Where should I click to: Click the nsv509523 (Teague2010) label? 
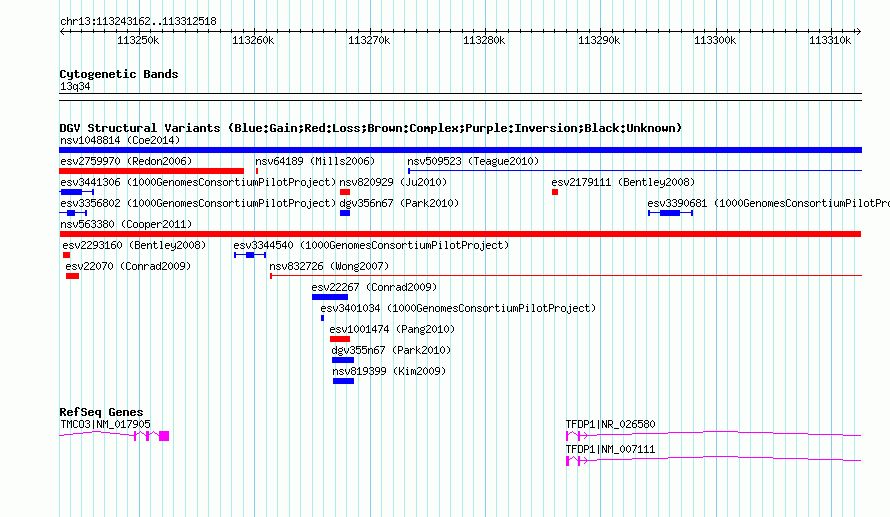(473, 161)
